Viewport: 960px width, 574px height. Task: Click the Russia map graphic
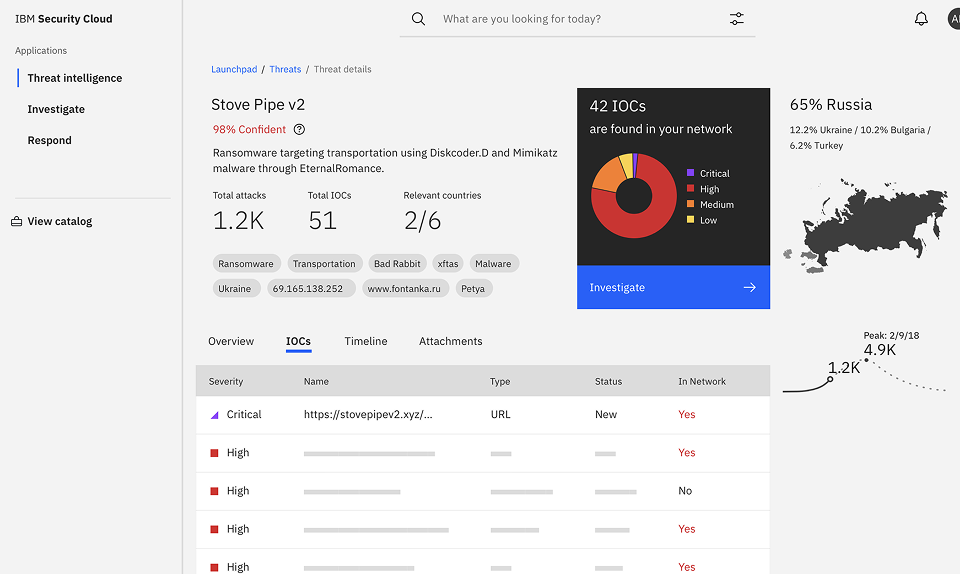click(x=865, y=225)
